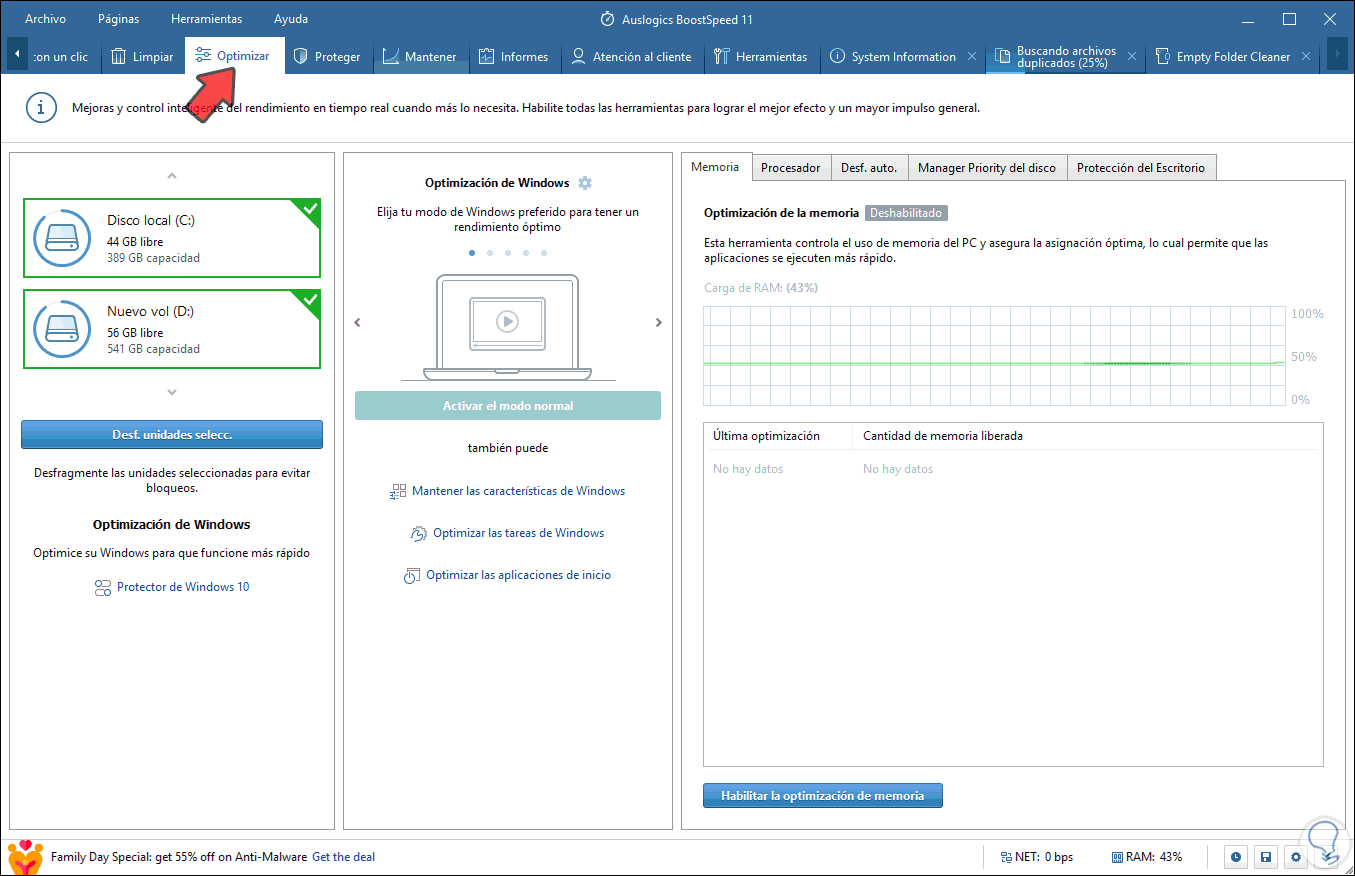The image size is (1355, 876).
Task: Click the startup apps icon beside Optimizar las aplicaciones
Action: tap(412, 576)
